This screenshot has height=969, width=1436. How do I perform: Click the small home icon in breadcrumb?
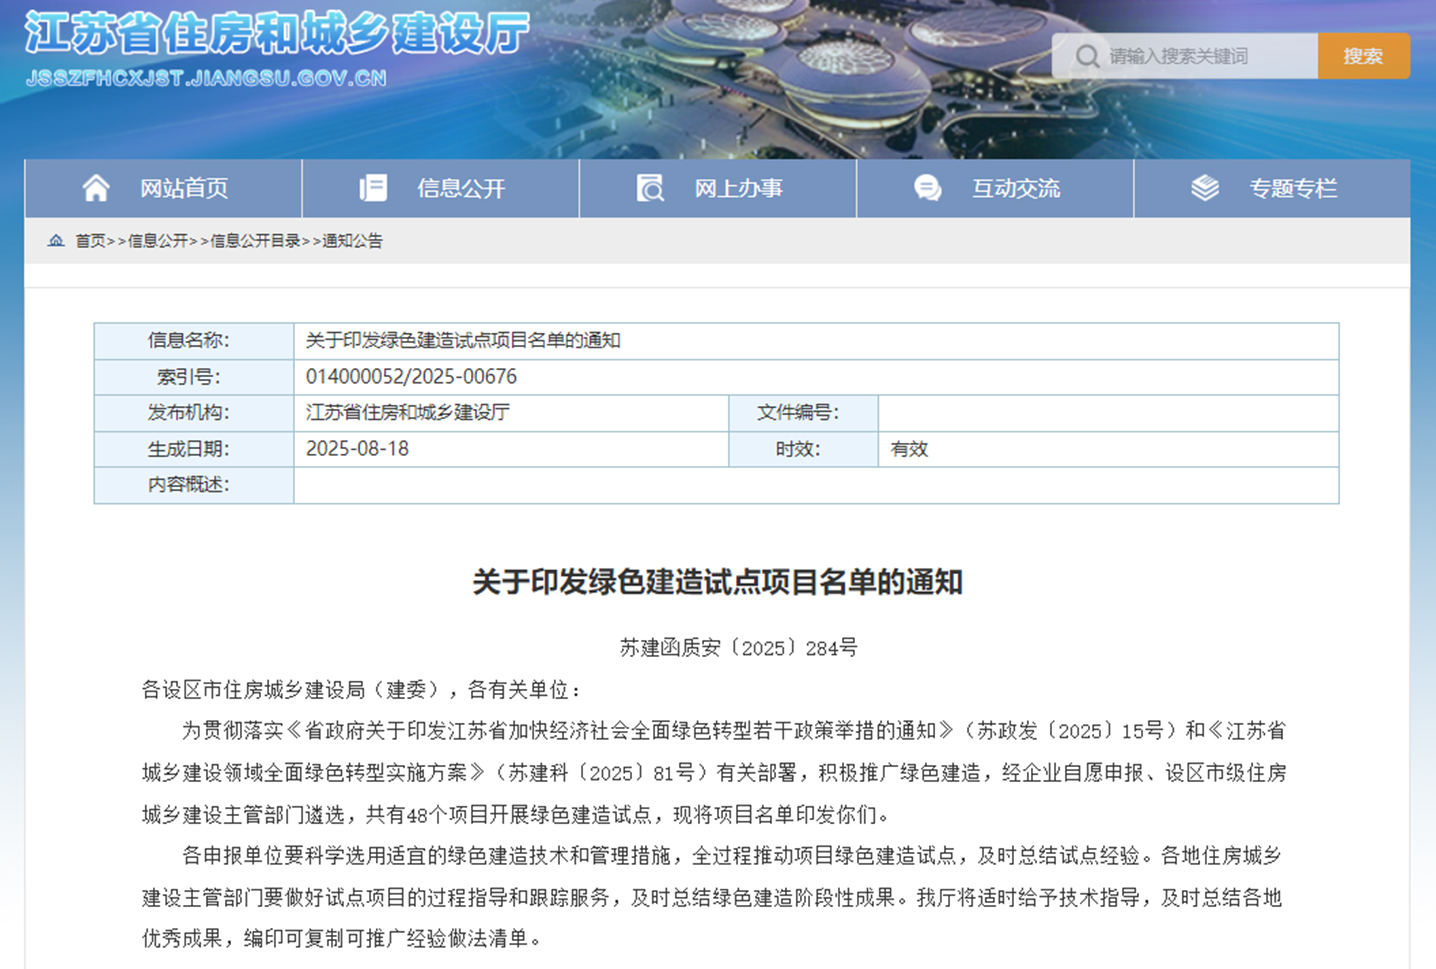[56, 241]
